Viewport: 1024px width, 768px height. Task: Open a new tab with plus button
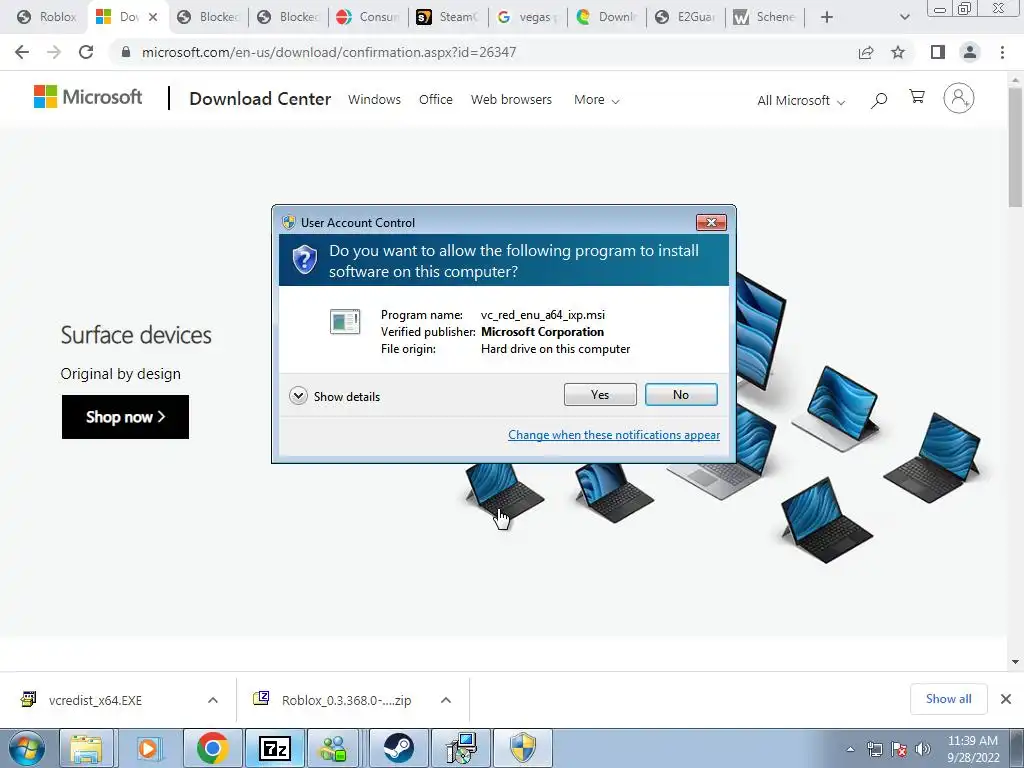[x=827, y=17]
